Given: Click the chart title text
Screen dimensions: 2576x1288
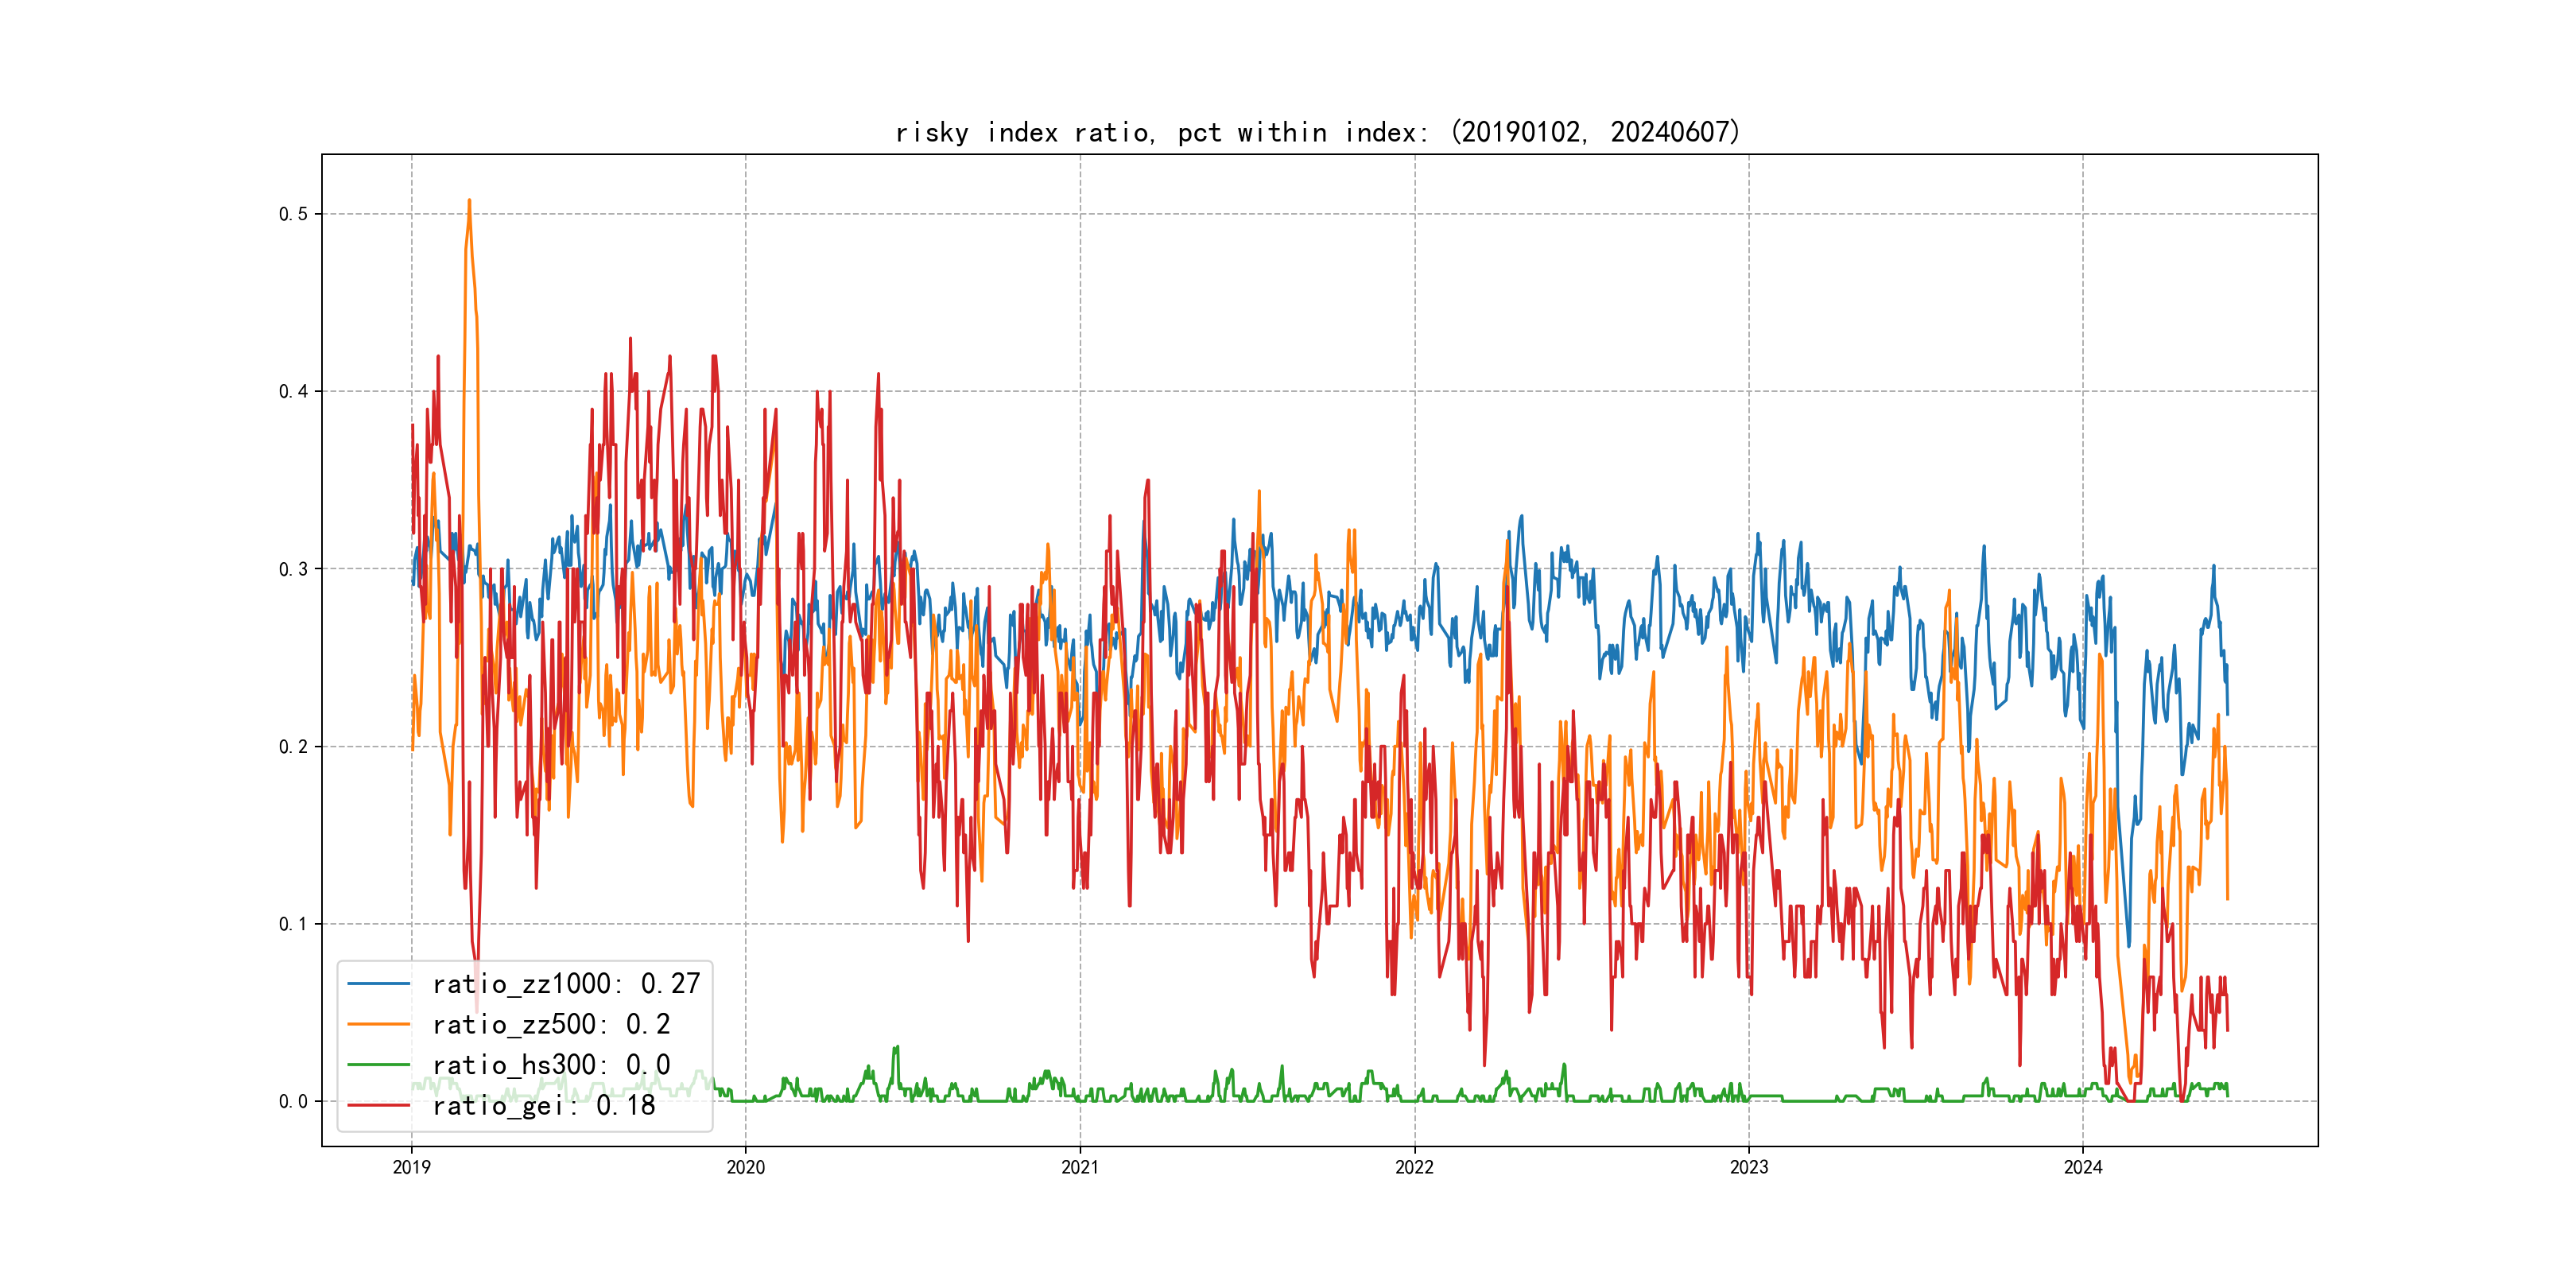Looking at the screenshot, I should tap(1318, 132).
